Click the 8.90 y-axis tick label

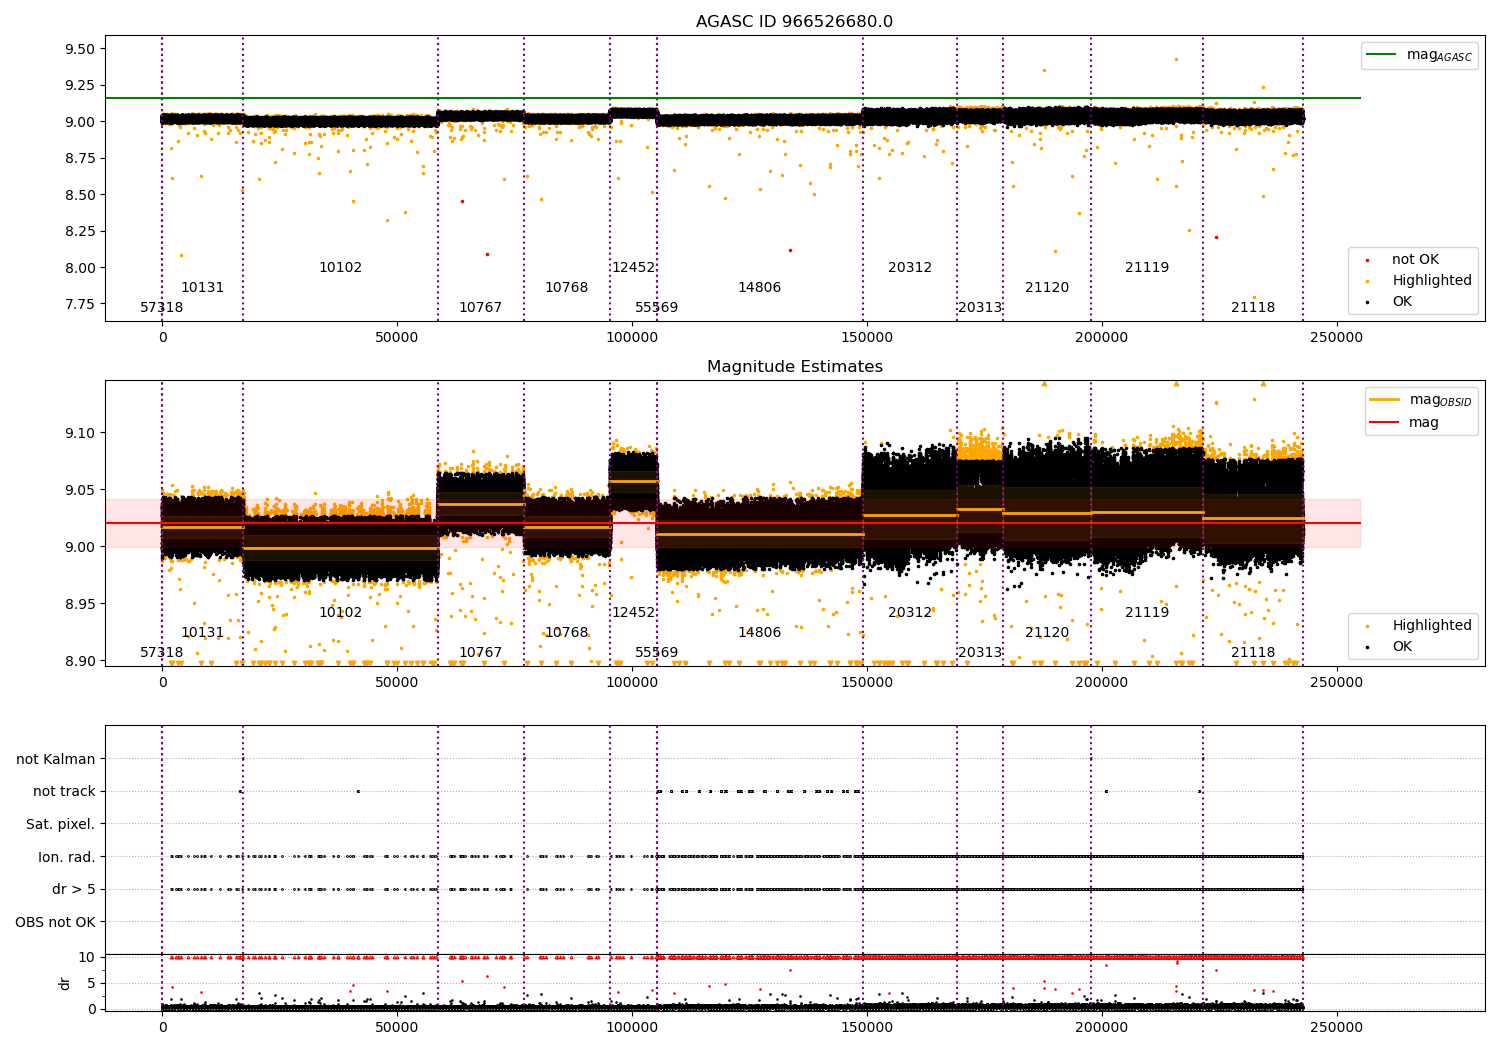point(80,661)
